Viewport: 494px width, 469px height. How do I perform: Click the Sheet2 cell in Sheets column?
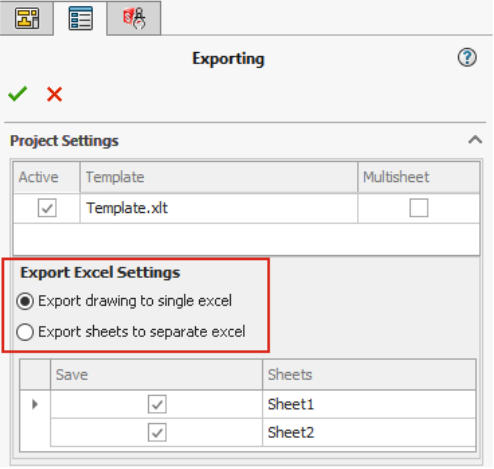click(369, 433)
